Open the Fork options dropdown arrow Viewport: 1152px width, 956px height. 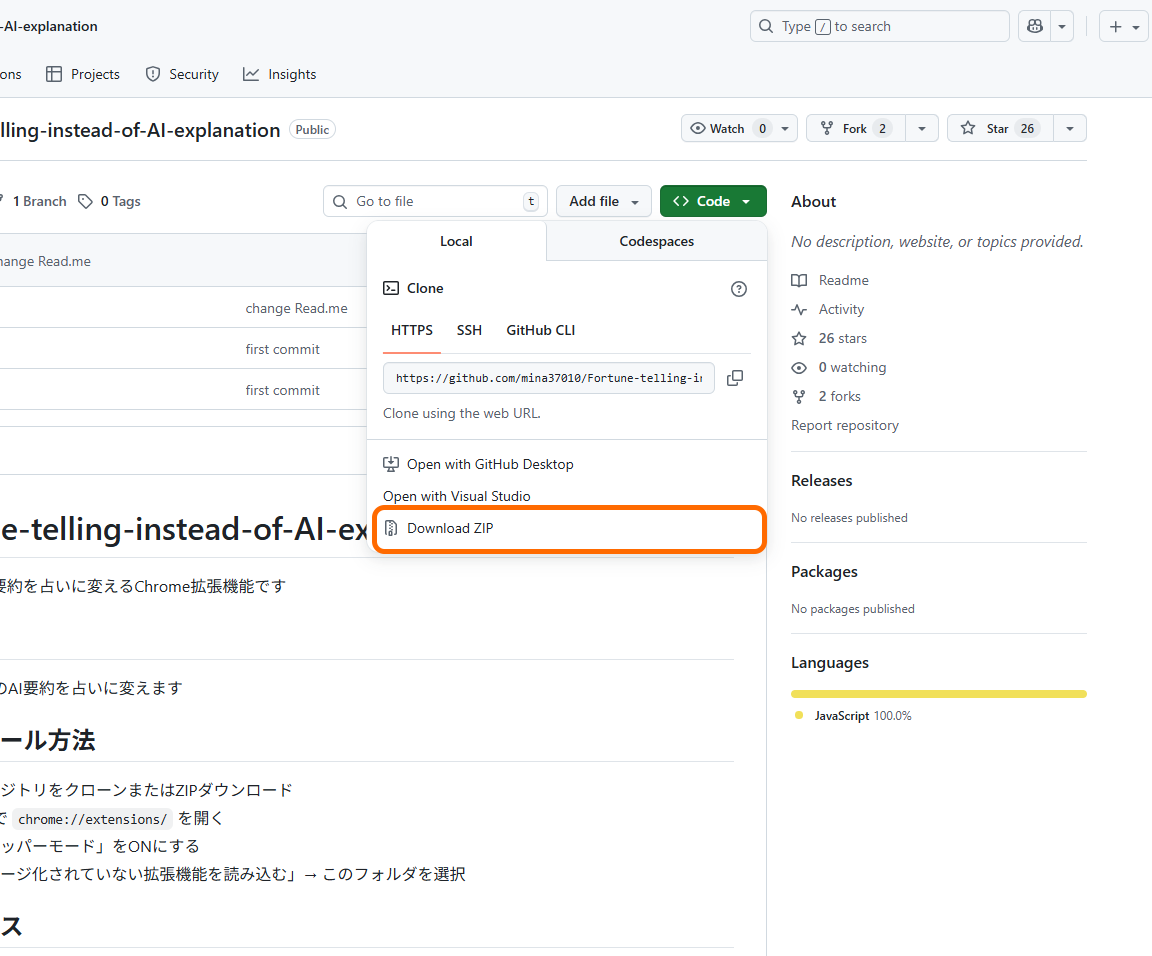(921, 128)
